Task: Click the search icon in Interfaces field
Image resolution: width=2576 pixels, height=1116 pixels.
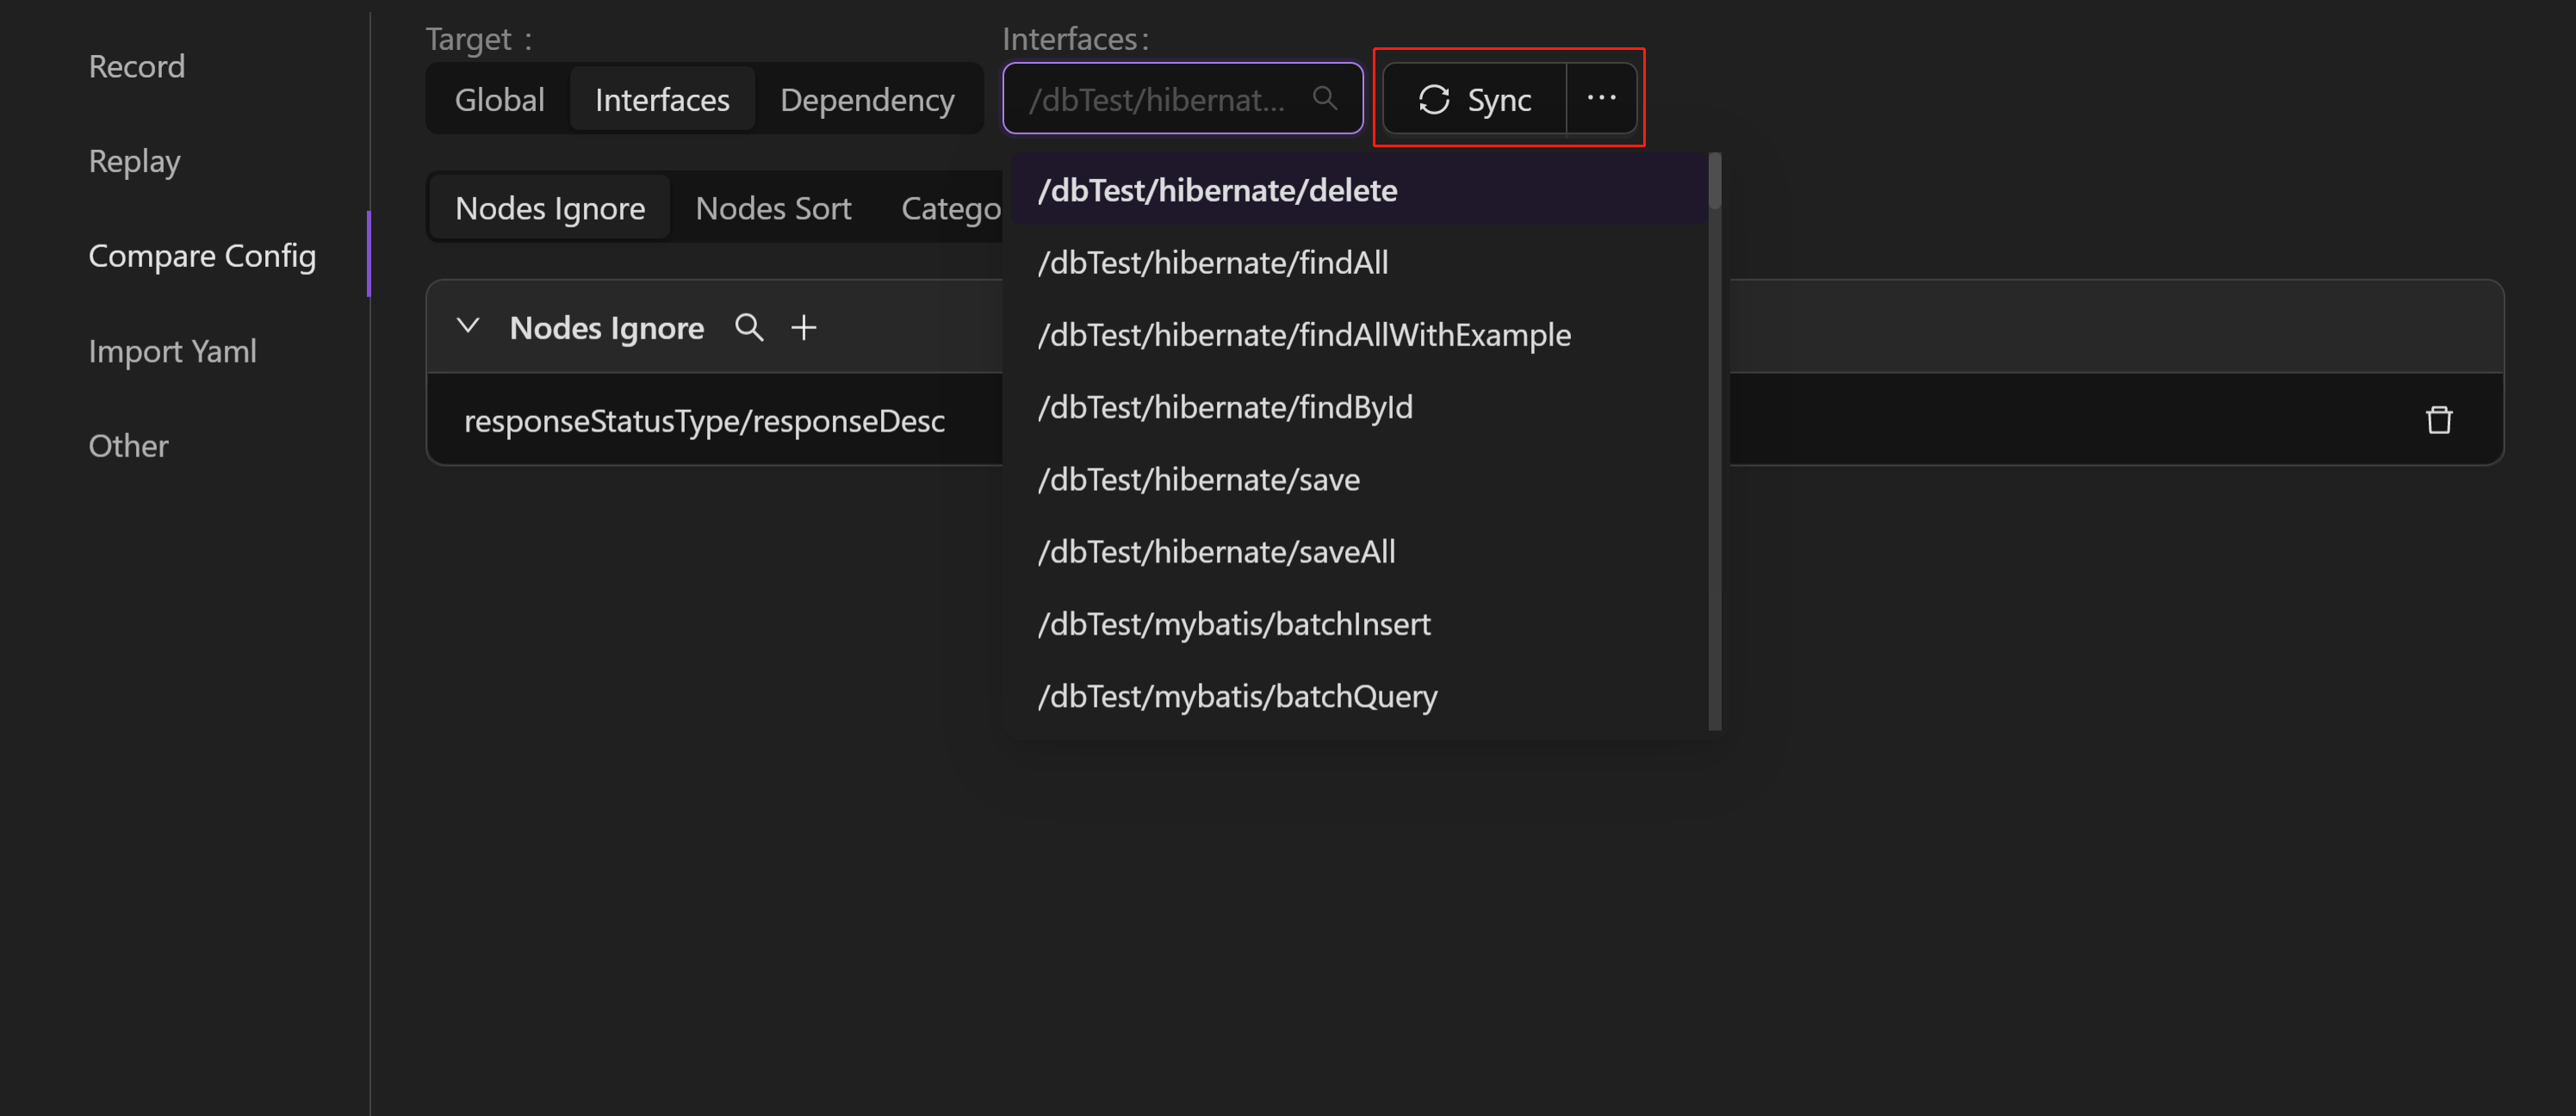Action: coord(1324,99)
